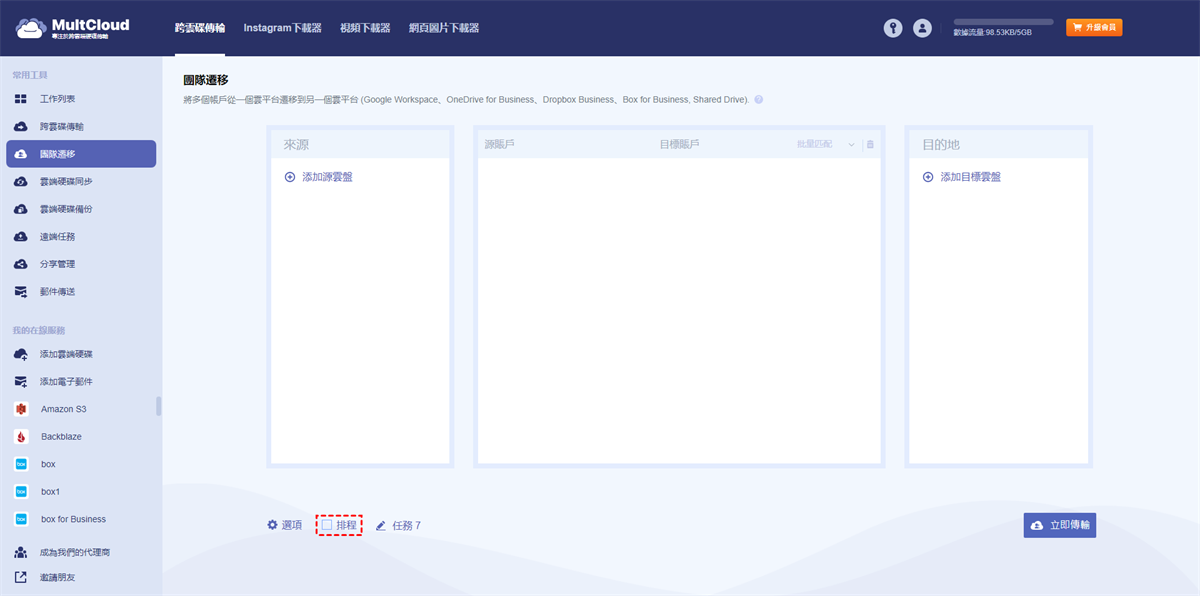The height and width of the screenshot is (596, 1200).
Task: Open the key icon in header
Action: point(893,29)
